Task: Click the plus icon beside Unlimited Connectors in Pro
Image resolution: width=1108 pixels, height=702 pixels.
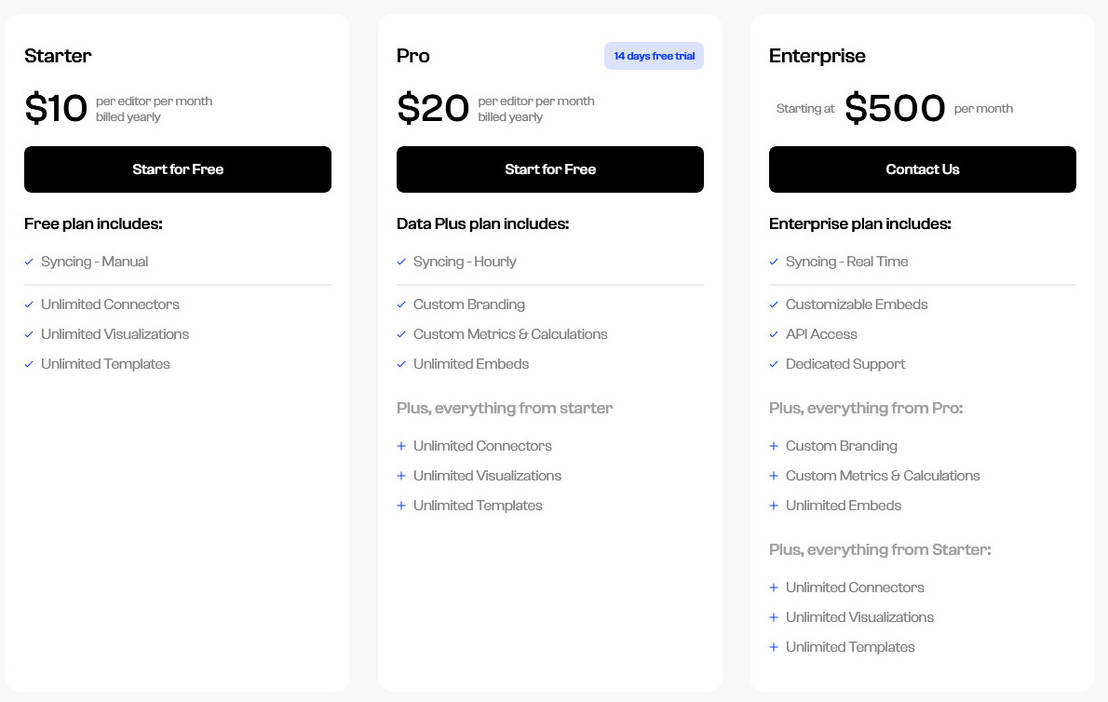Action: (401, 446)
